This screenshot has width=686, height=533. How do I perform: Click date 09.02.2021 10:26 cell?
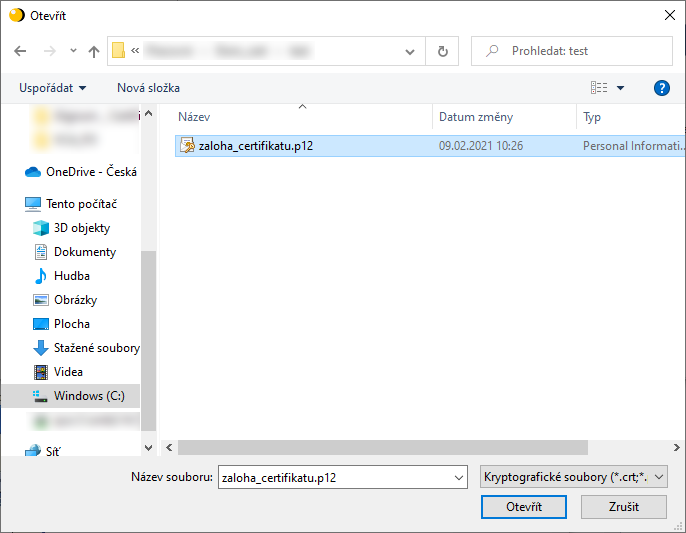point(481,146)
